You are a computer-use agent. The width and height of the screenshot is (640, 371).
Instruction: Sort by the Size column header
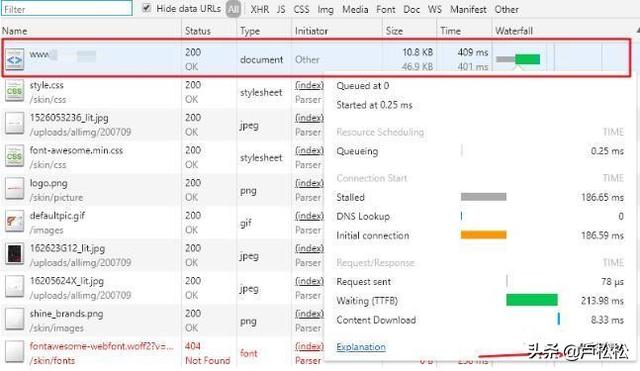[409, 31]
